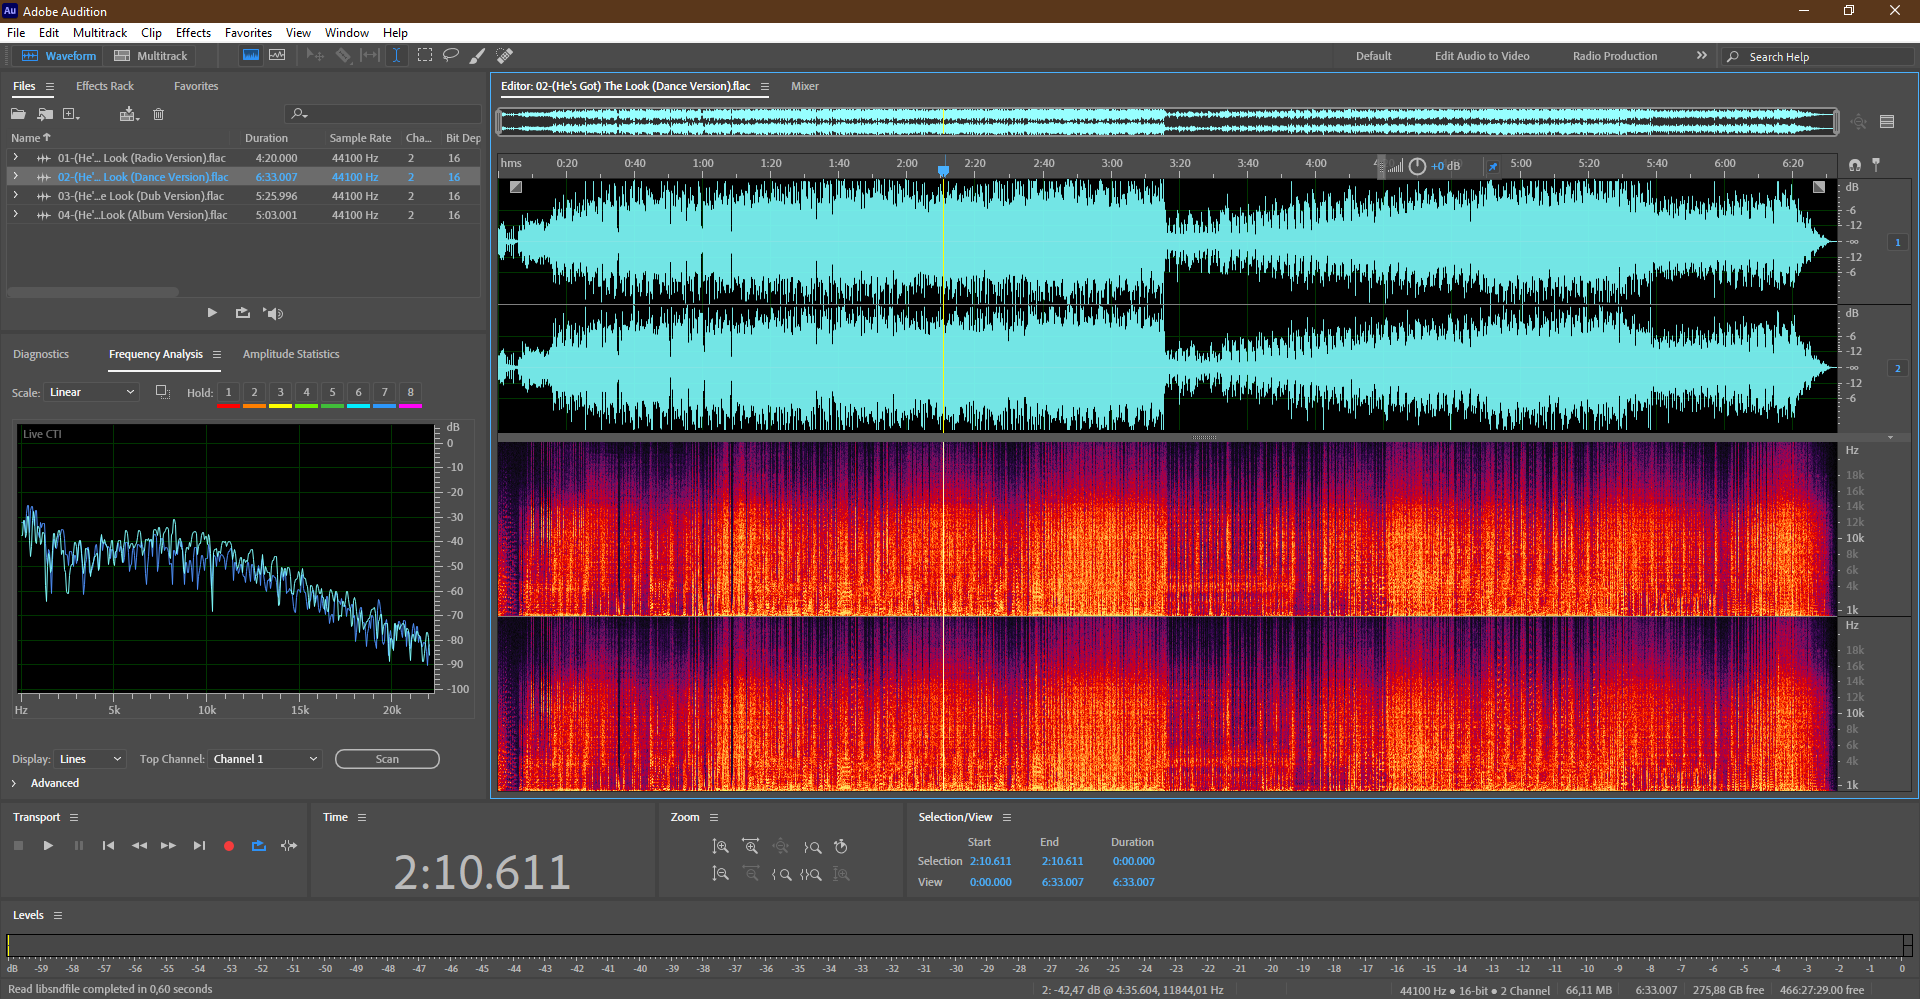Viewport: 1920px width, 999px height.
Task: Click Zoom to In Point icon
Action: (781, 874)
